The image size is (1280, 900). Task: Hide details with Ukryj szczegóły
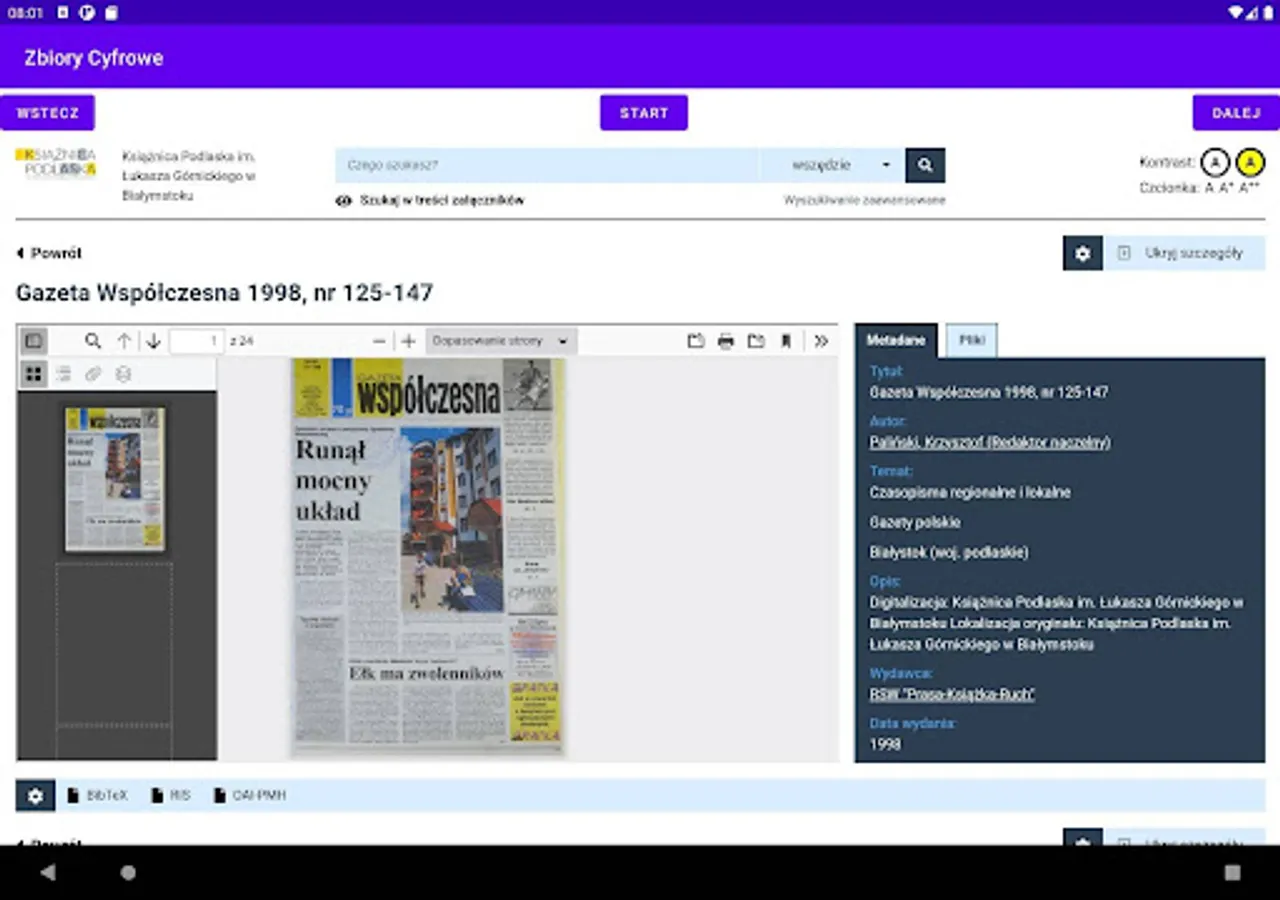point(1184,253)
